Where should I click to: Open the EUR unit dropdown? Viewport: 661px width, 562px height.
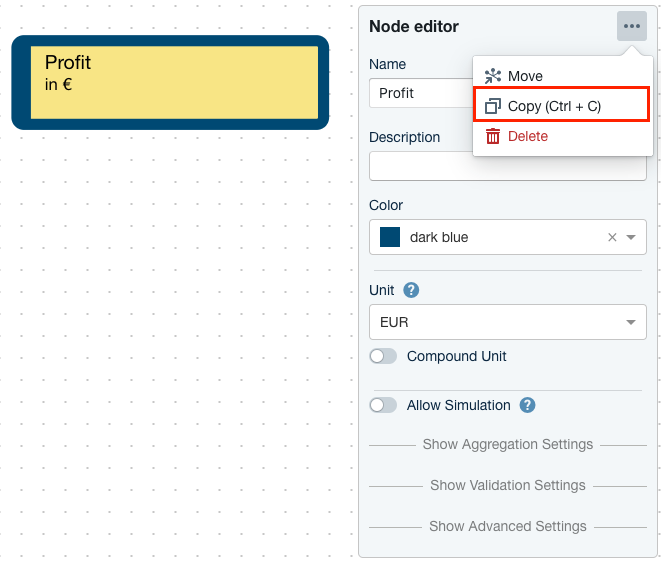click(507, 323)
